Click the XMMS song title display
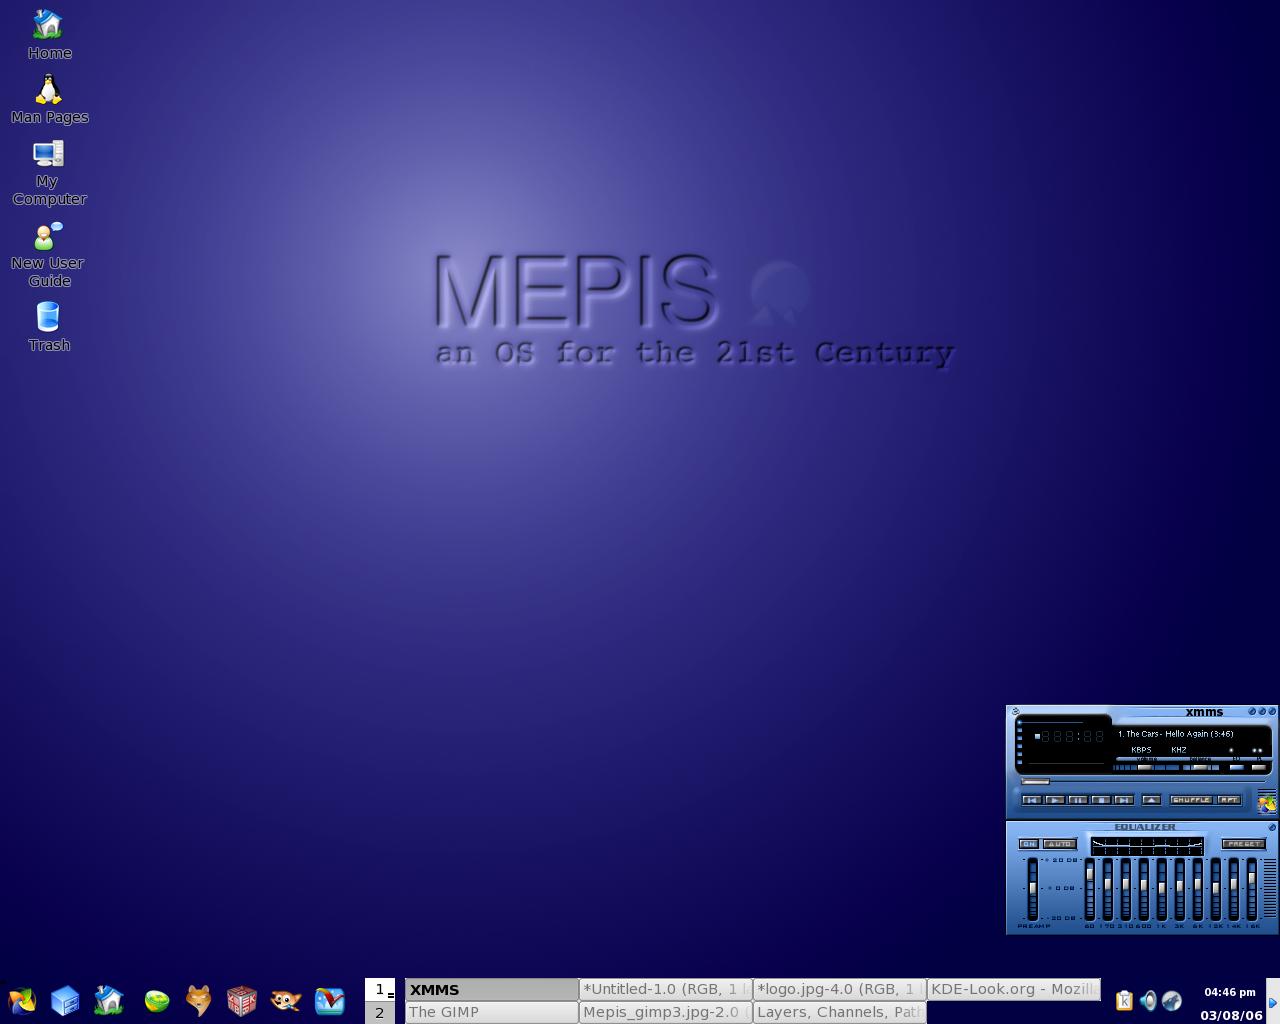1280x1024 pixels. (x=1176, y=734)
